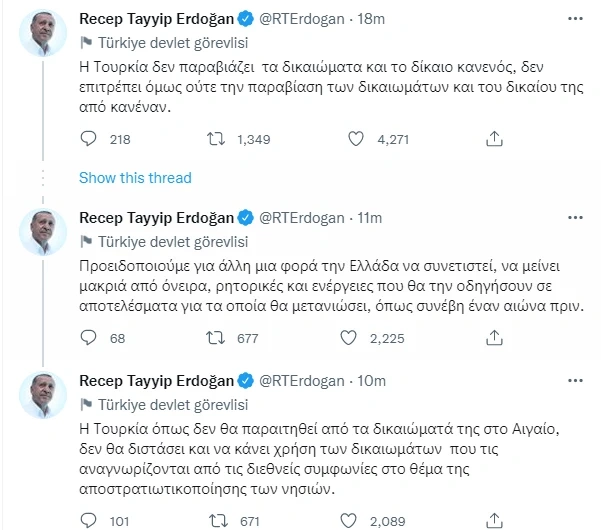Like the tweet with 2,089 likes

[350, 519]
